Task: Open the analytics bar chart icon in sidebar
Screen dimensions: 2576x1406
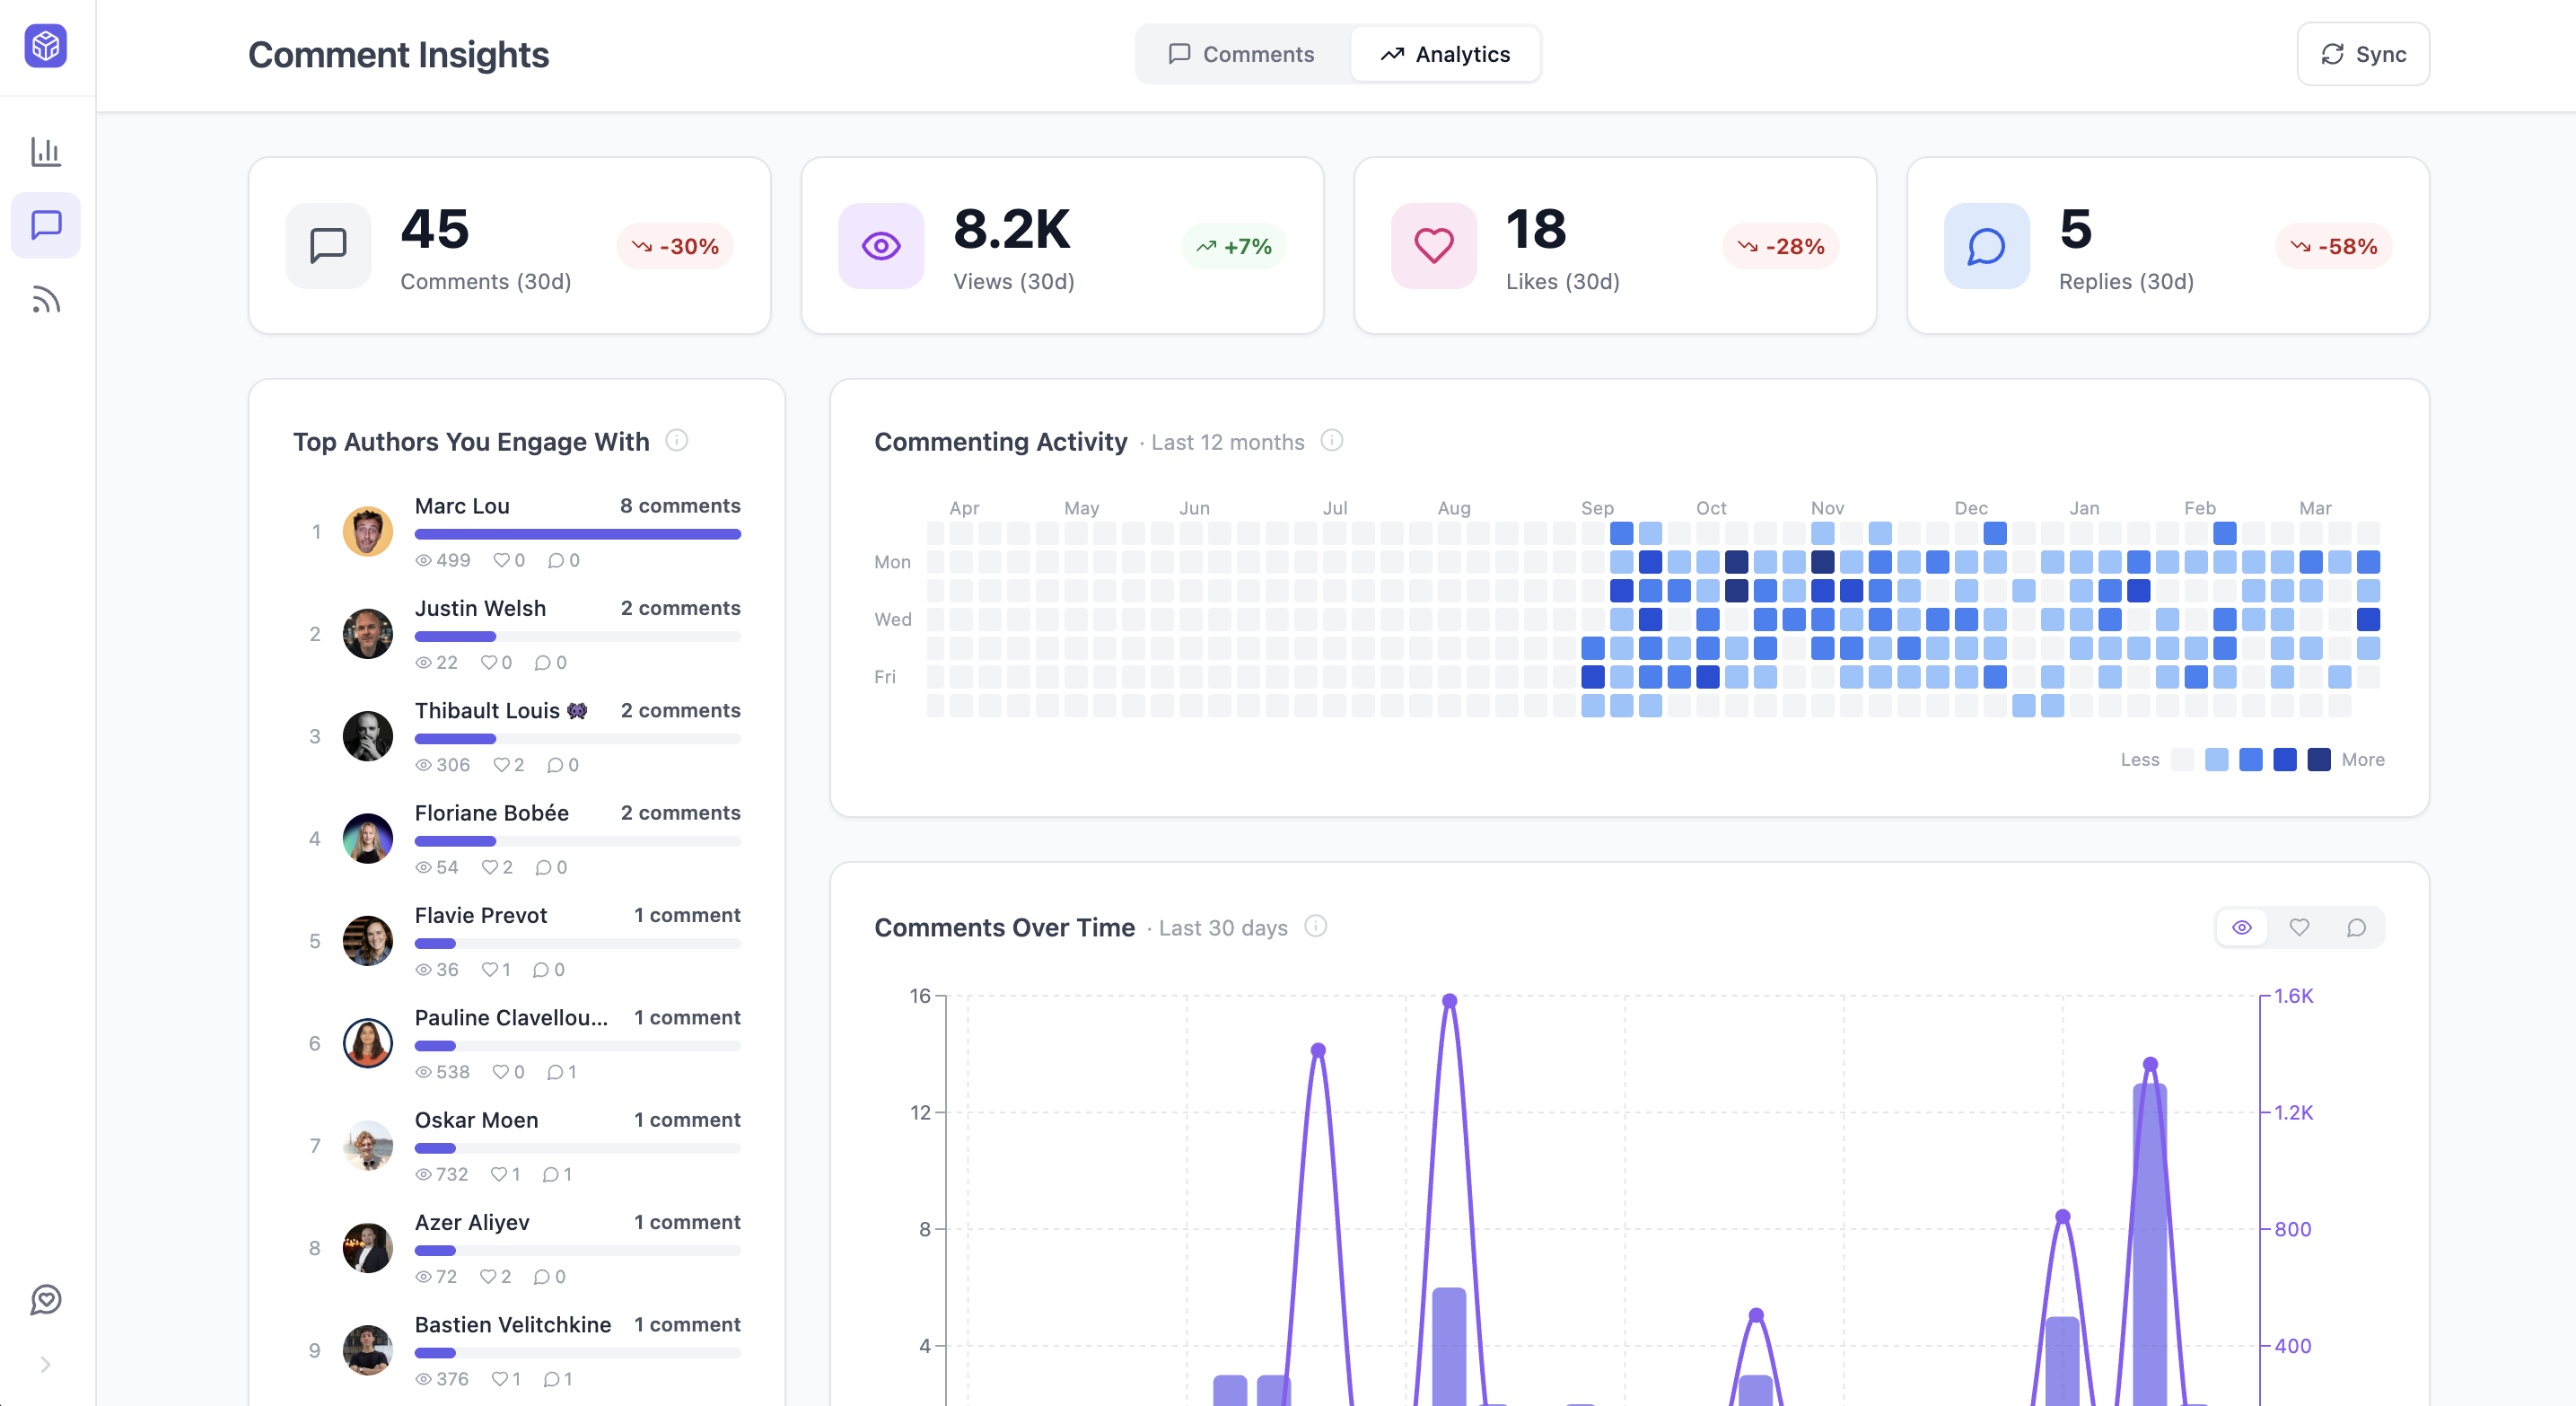Action: [46, 152]
